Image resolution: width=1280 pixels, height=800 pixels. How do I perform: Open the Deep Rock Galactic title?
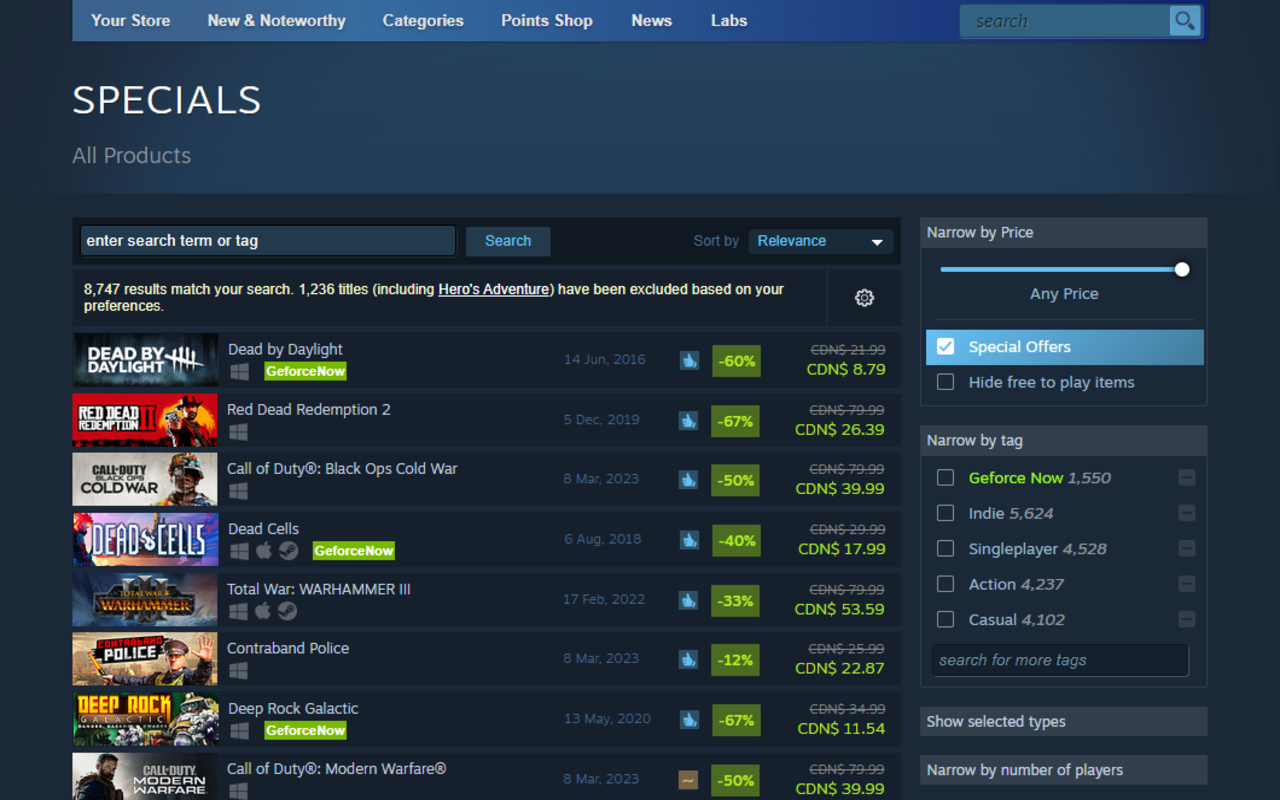[293, 708]
